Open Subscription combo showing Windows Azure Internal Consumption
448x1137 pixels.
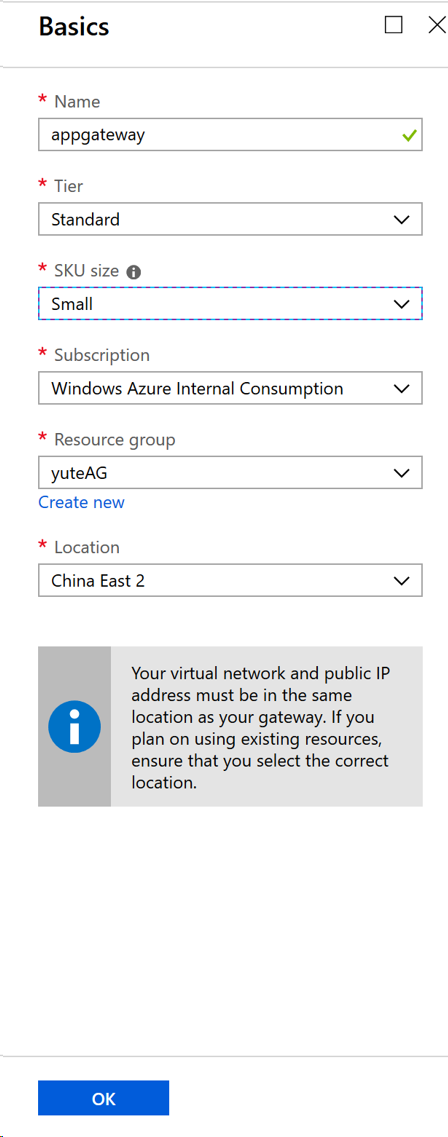[x=231, y=389]
